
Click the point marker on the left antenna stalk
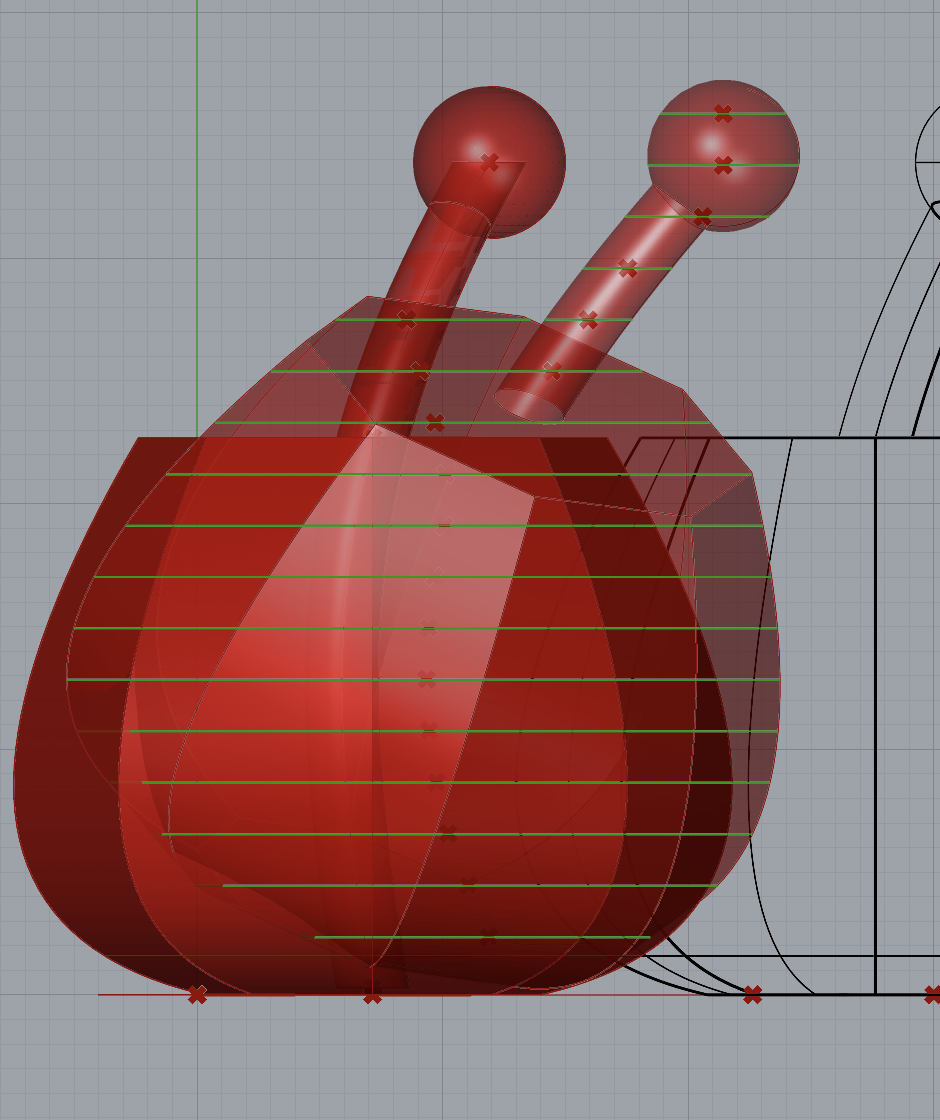click(406, 319)
